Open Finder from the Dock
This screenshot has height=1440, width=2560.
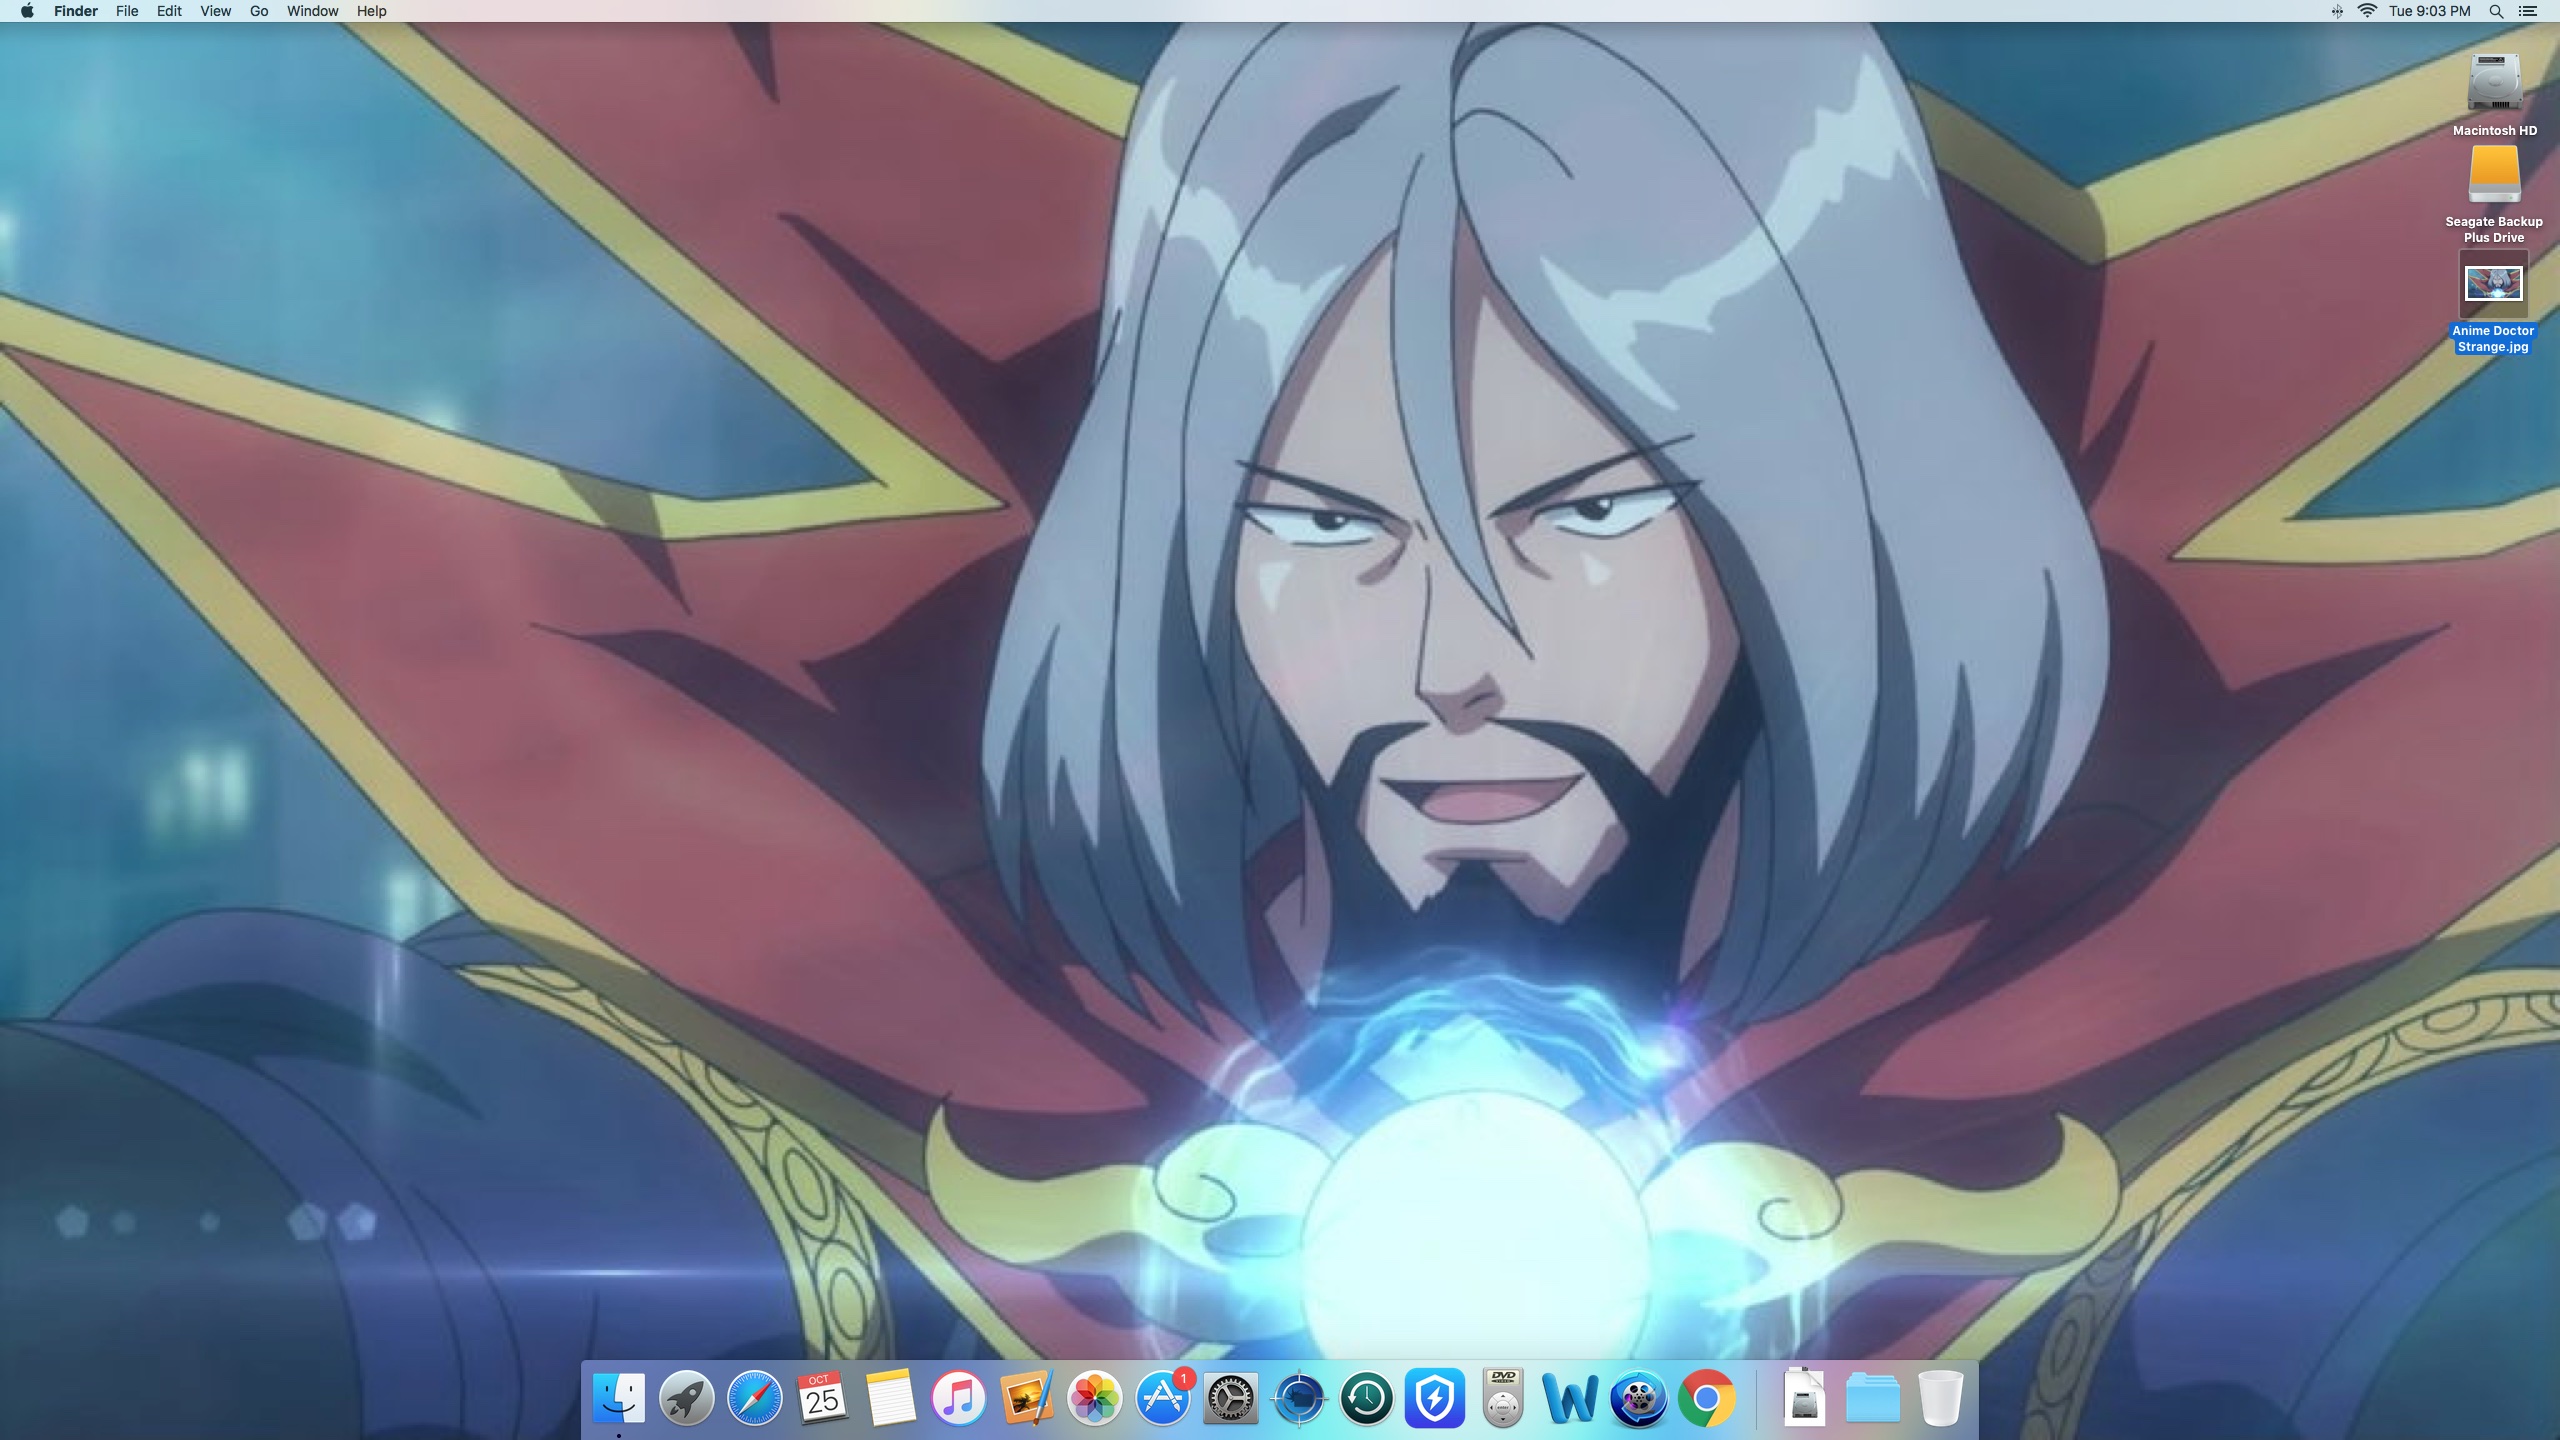[619, 1398]
